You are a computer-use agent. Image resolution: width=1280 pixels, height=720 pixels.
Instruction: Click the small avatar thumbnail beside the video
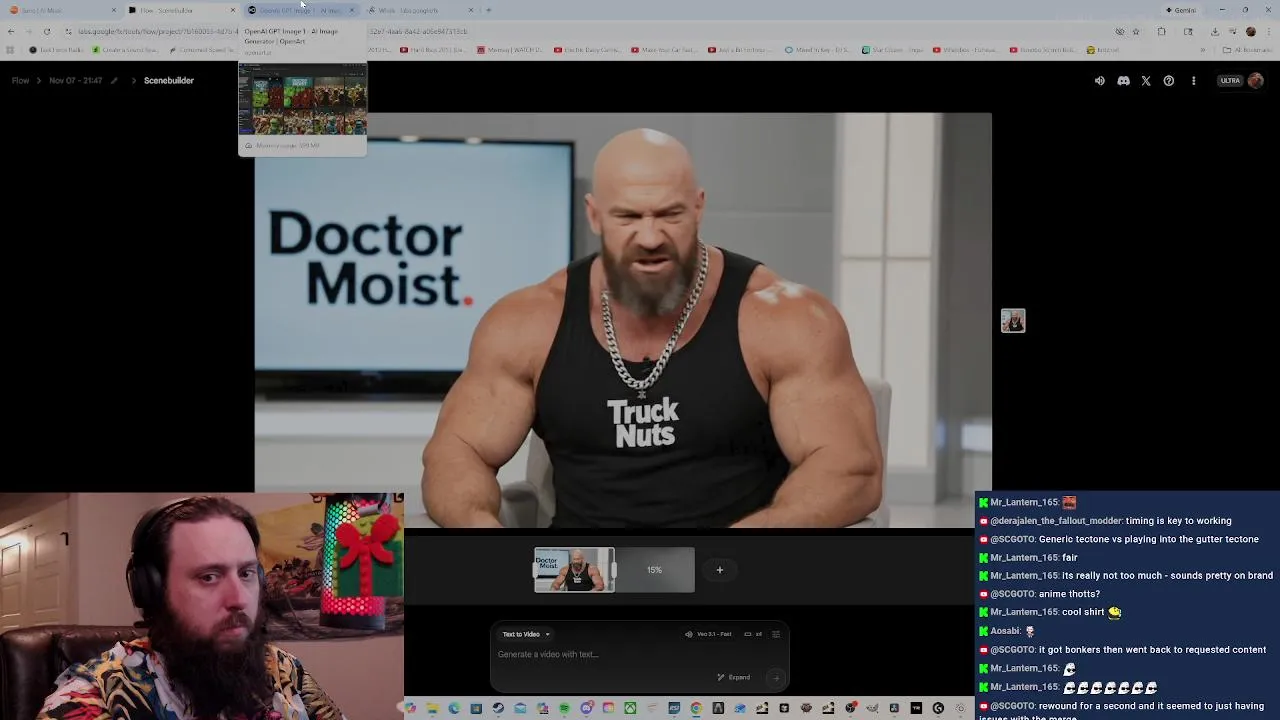(1013, 321)
